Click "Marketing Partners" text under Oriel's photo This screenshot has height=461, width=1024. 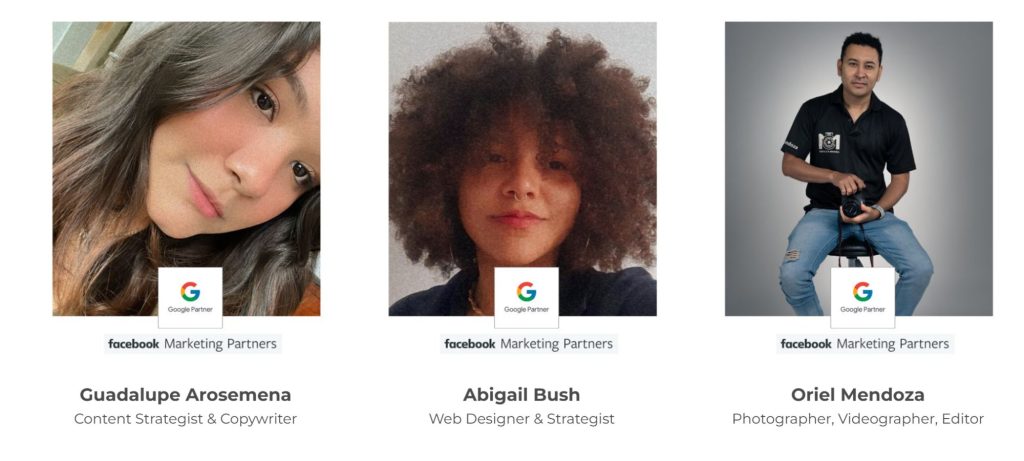pos(893,344)
